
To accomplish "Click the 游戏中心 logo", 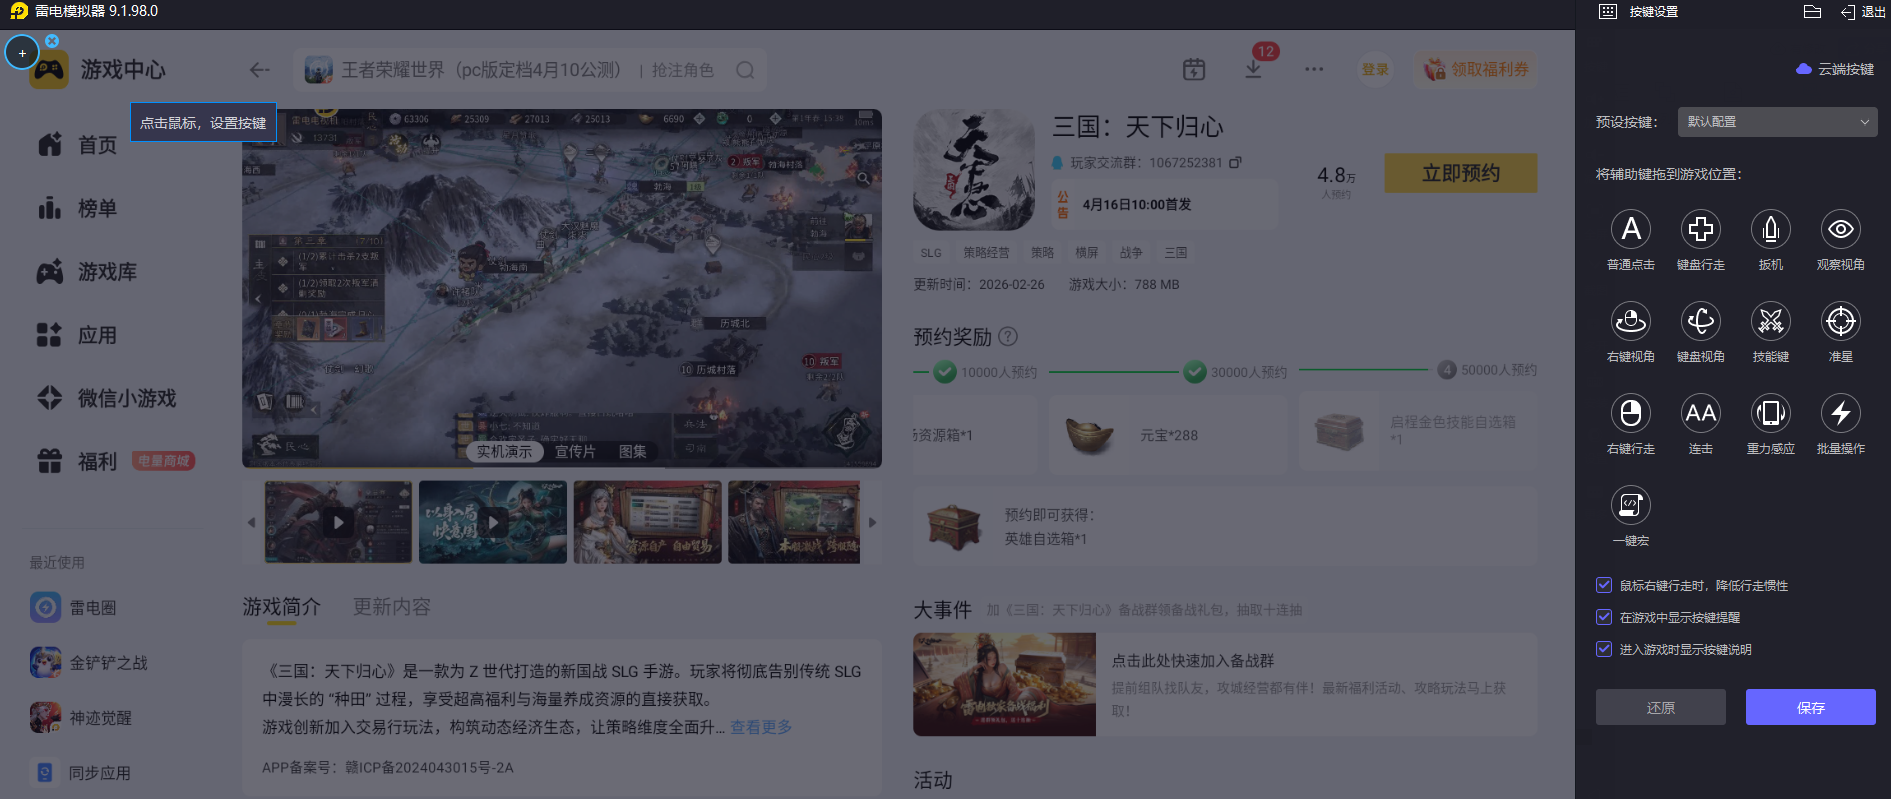I will (97, 70).
